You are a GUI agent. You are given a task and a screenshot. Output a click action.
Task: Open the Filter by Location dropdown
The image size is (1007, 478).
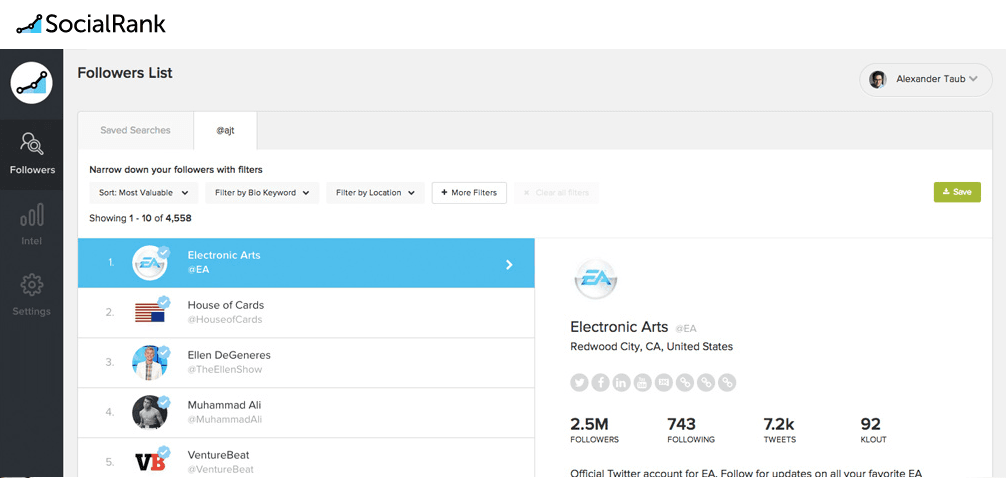(375, 193)
